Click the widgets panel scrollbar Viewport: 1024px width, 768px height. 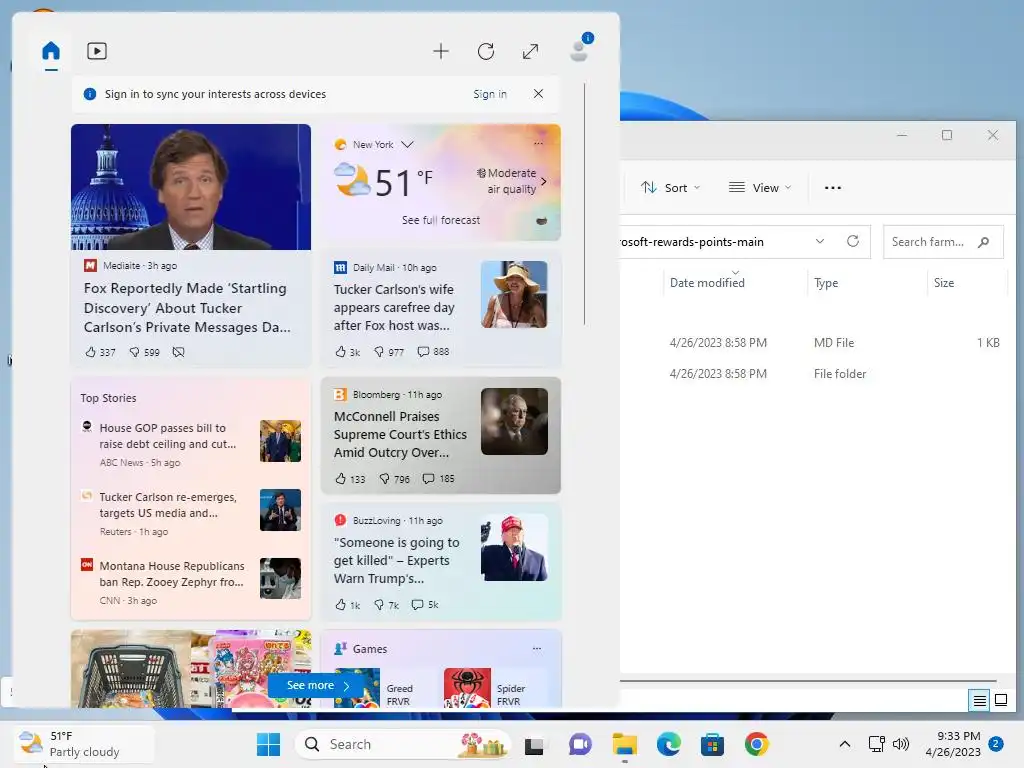[x=584, y=204]
